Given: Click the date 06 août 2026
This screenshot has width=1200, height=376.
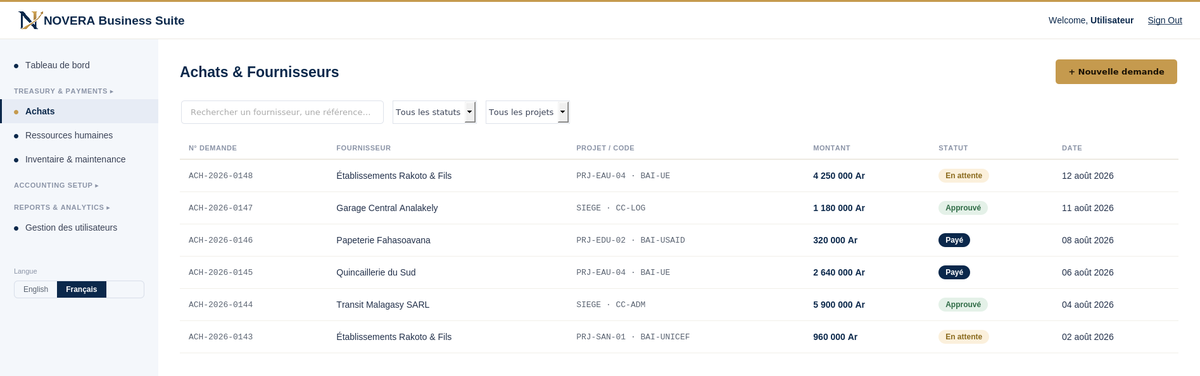Looking at the screenshot, I should coord(1088,272).
